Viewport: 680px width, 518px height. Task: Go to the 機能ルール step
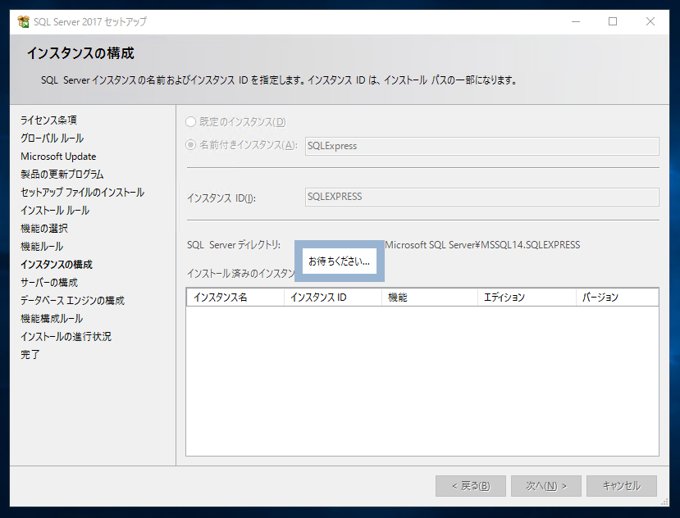click(x=42, y=246)
